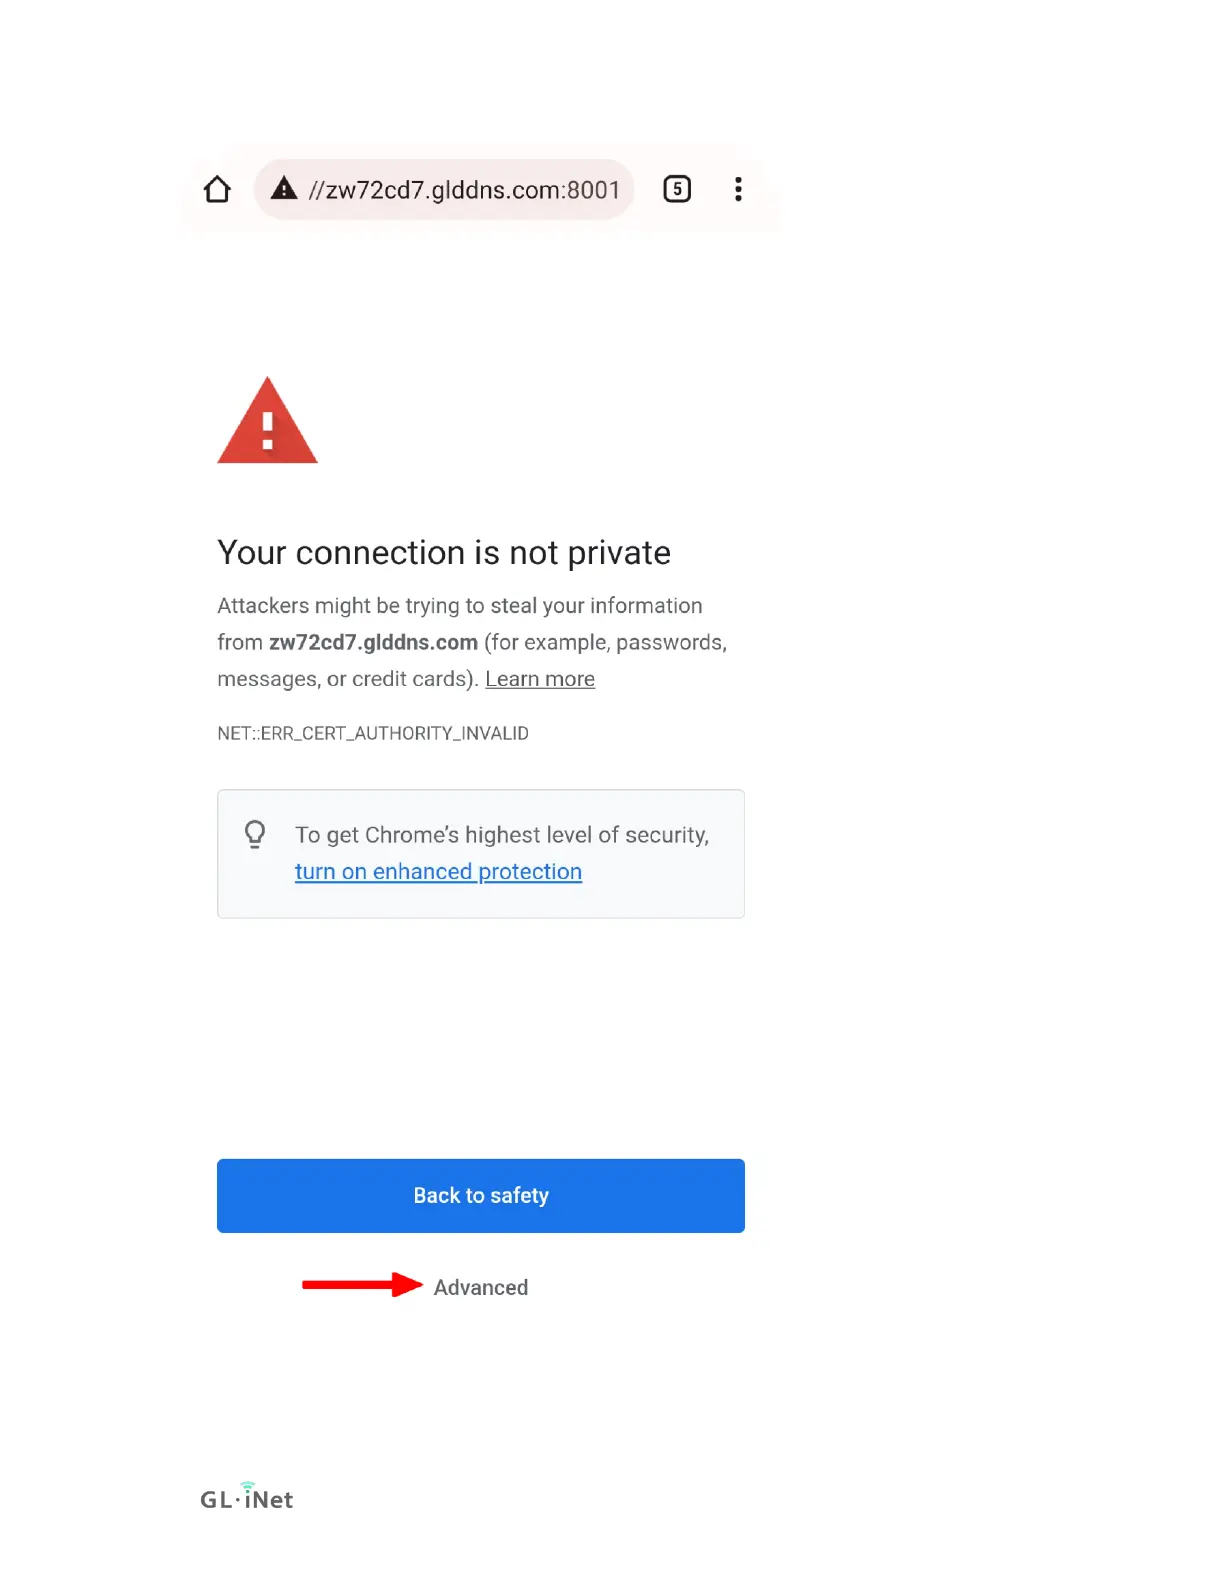Tap the bold zw72cd7.glddns.com domain text
The width and height of the screenshot is (1224, 1584).
click(373, 643)
